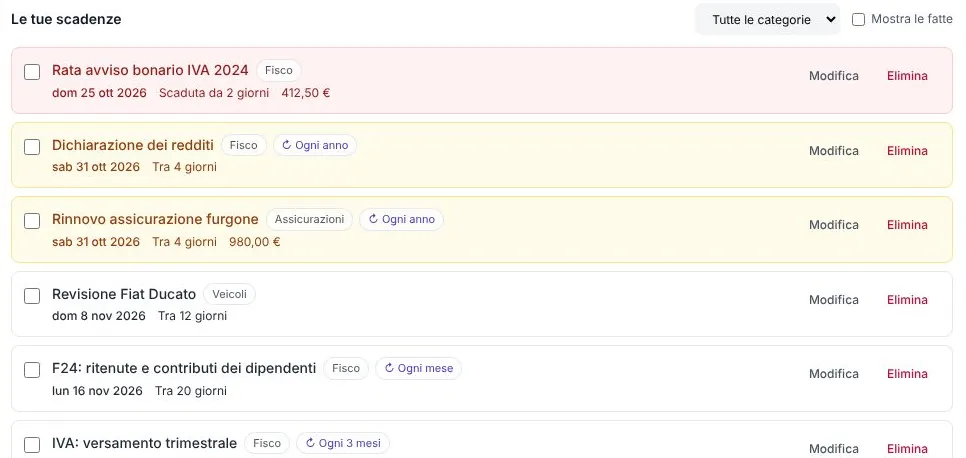Delete Rata avviso bonario IVA 2024
The image size is (966, 458).
(907, 76)
